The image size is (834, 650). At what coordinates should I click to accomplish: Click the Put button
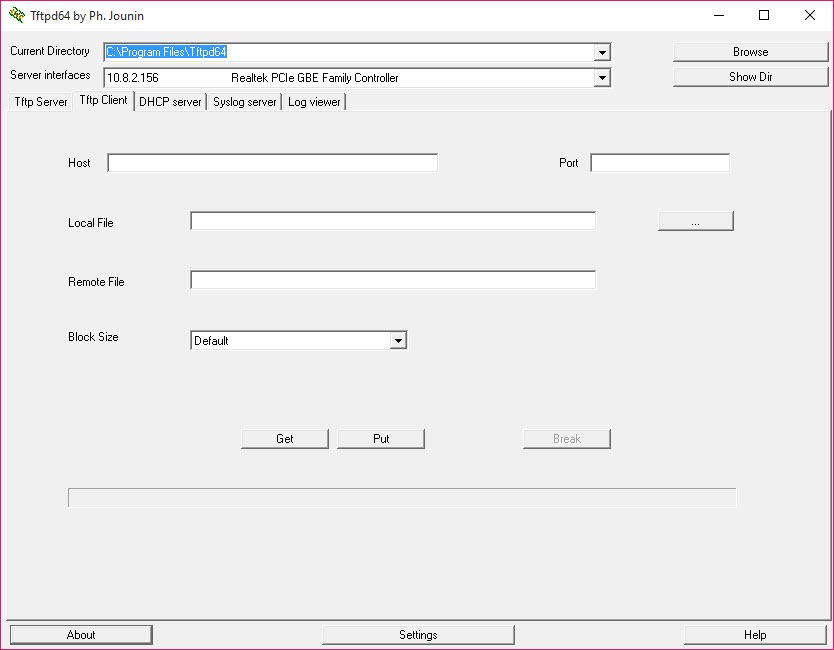pyautogui.click(x=381, y=439)
